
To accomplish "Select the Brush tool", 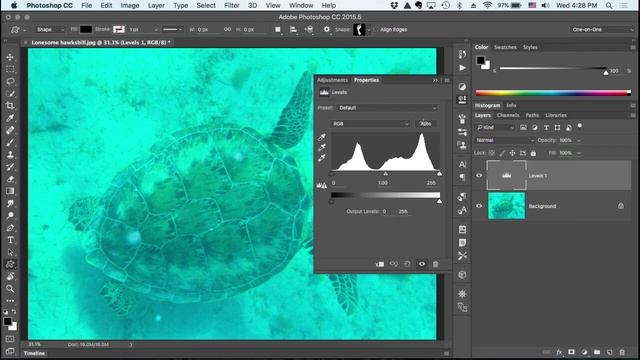I will 10,142.
